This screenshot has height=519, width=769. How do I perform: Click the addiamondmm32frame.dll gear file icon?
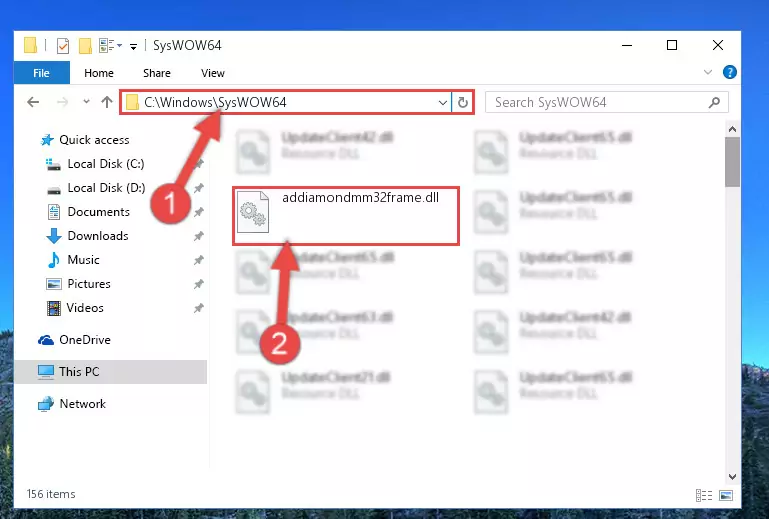pyautogui.click(x=253, y=212)
